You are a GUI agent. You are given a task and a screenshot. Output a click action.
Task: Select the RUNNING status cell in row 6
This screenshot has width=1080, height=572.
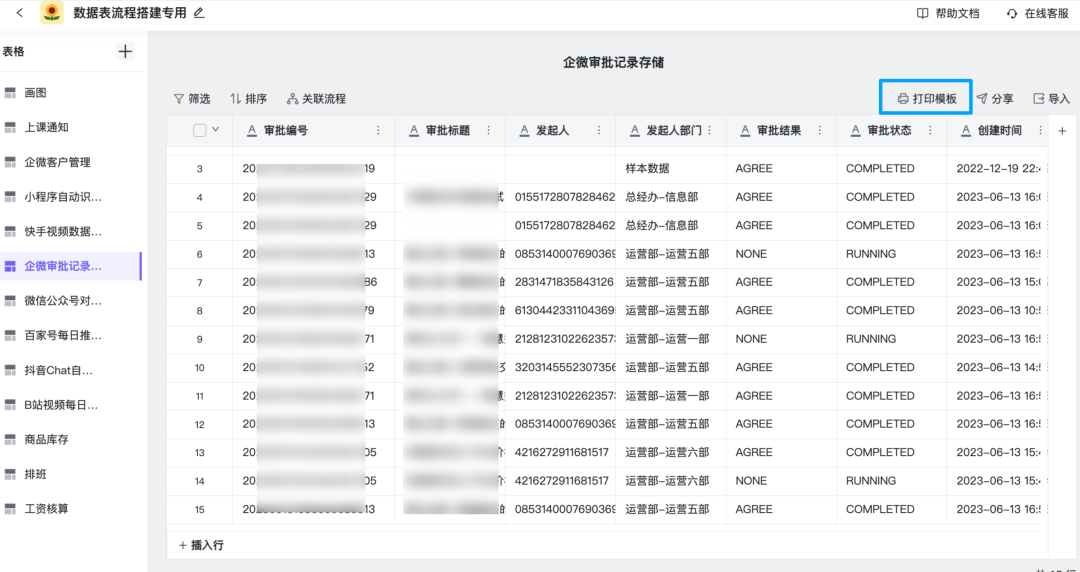coord(891,254)
